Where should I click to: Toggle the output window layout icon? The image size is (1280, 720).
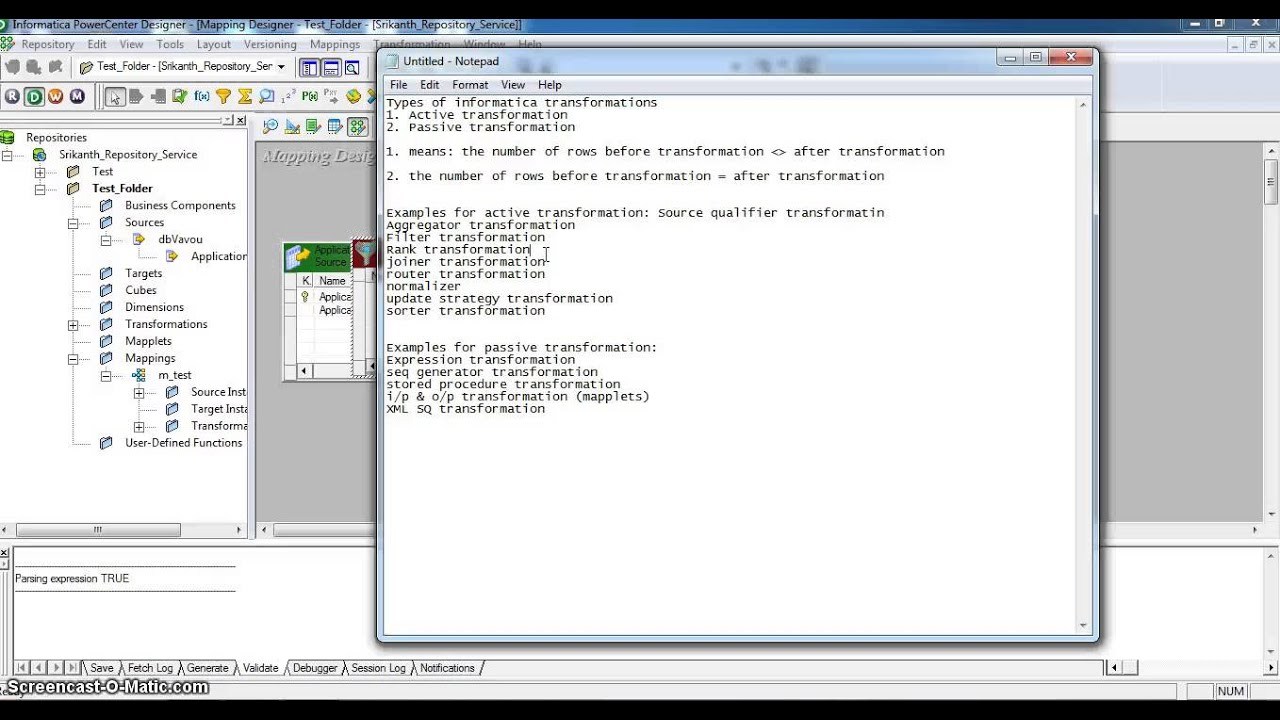[x=331, y=68]
